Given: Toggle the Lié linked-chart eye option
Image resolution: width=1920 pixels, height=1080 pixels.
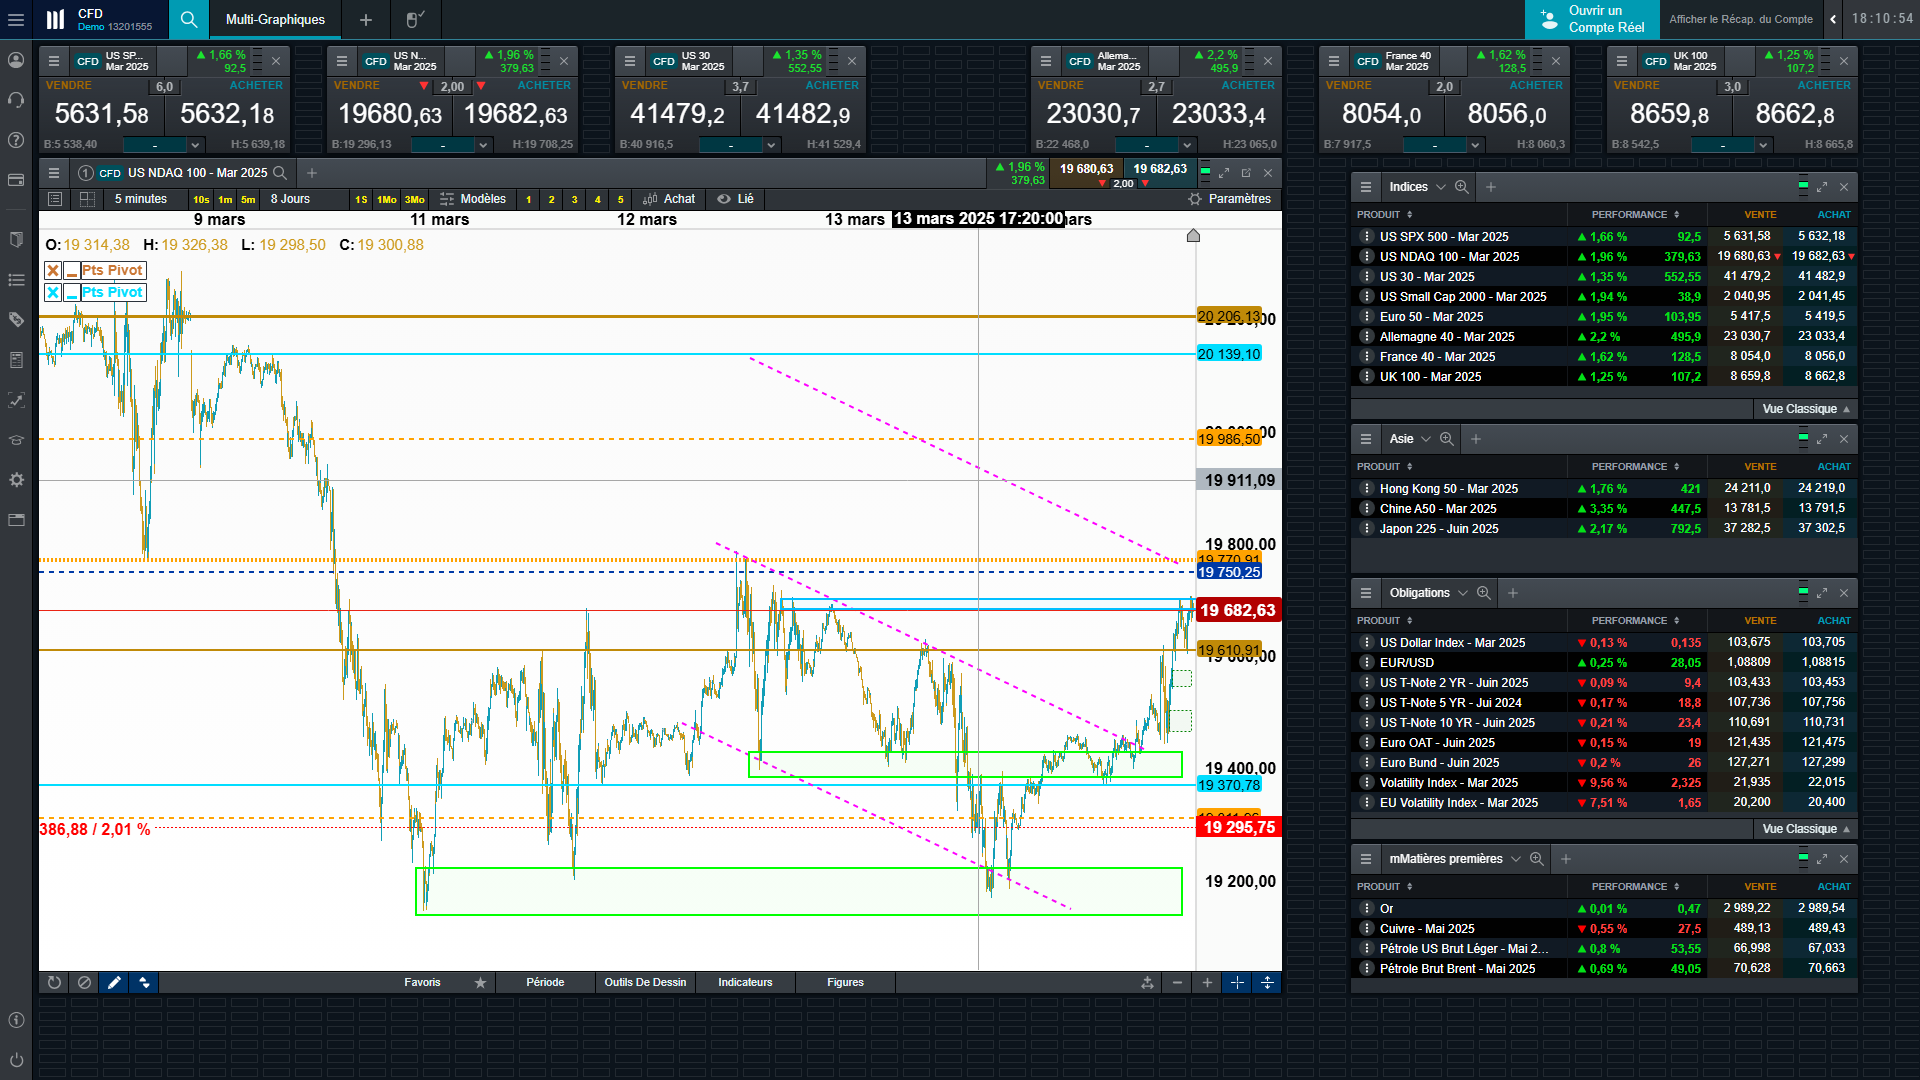Looking at the screenshot, I should pos(735,199).
